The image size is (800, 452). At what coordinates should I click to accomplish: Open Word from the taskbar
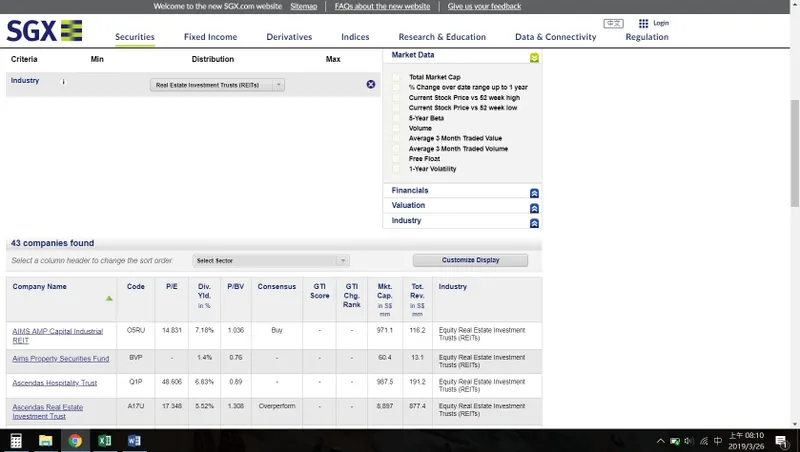click(134, 441)
